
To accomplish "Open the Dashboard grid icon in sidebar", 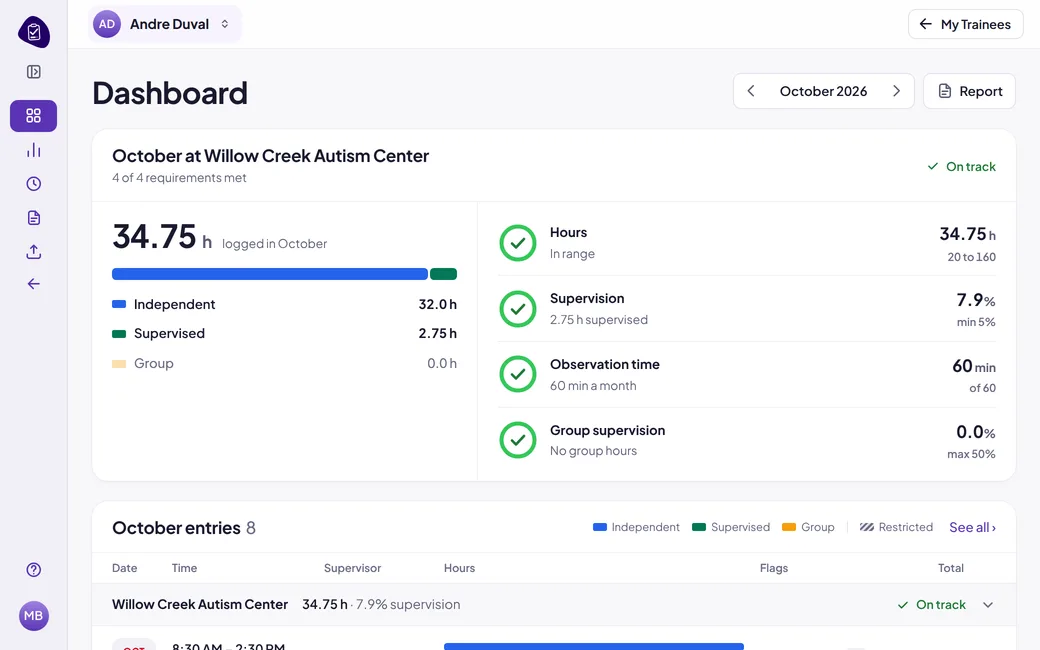I will (34, 116).
